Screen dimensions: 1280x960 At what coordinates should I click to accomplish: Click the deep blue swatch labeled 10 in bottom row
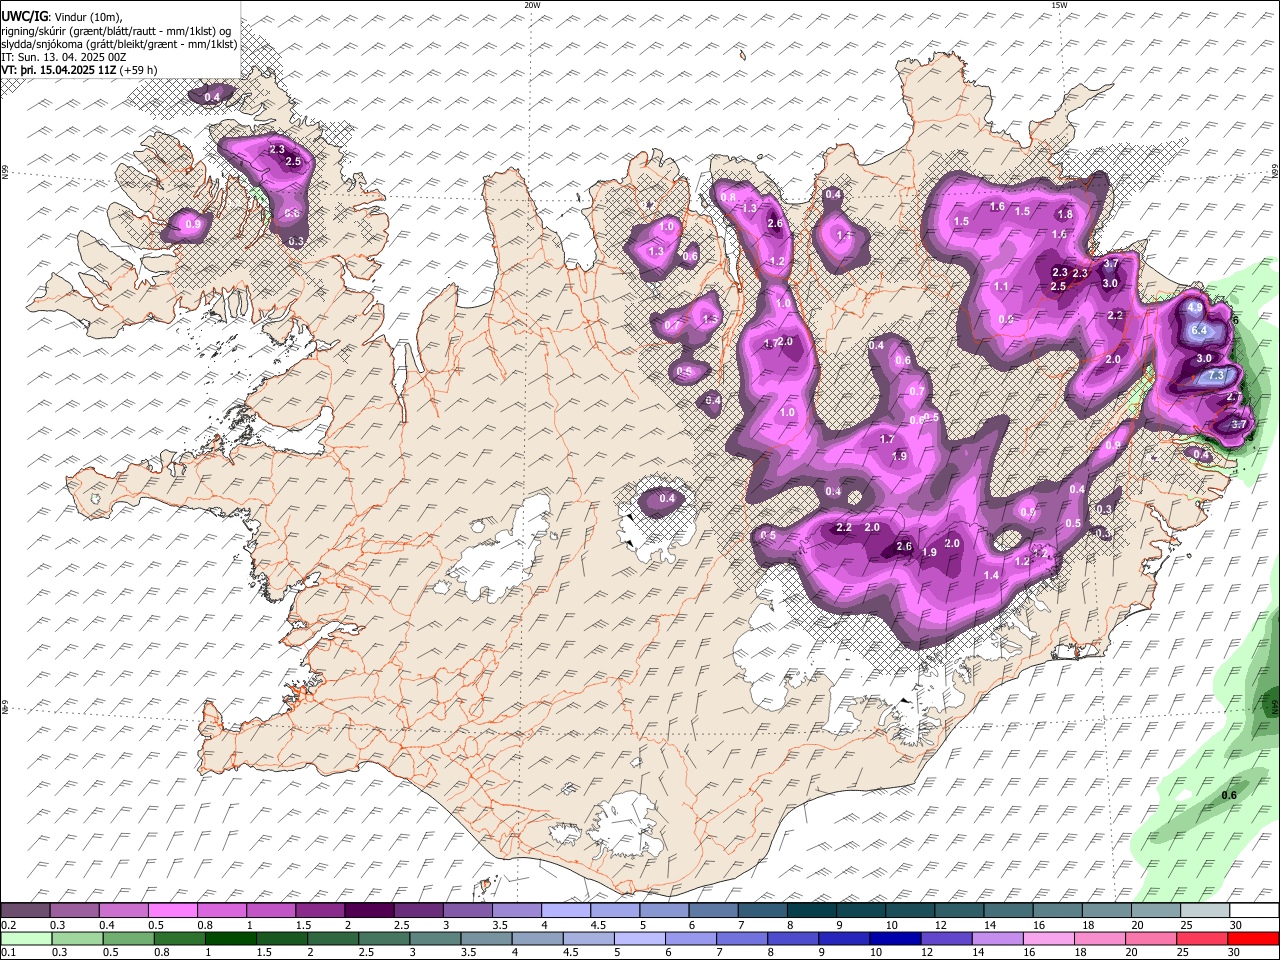895,937
